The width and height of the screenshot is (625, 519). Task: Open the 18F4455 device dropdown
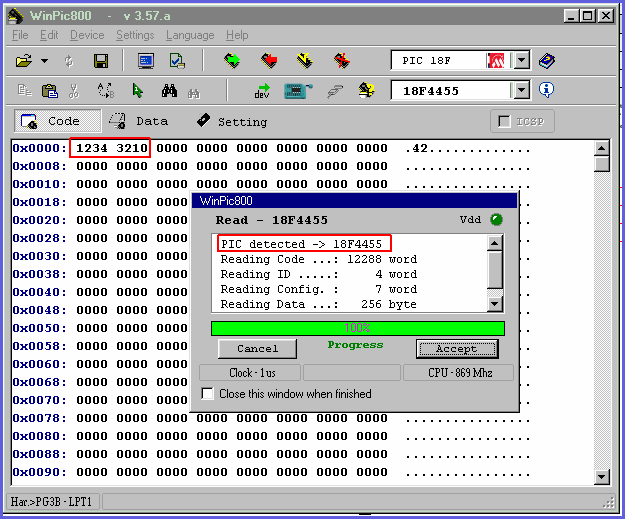[521, 90]
